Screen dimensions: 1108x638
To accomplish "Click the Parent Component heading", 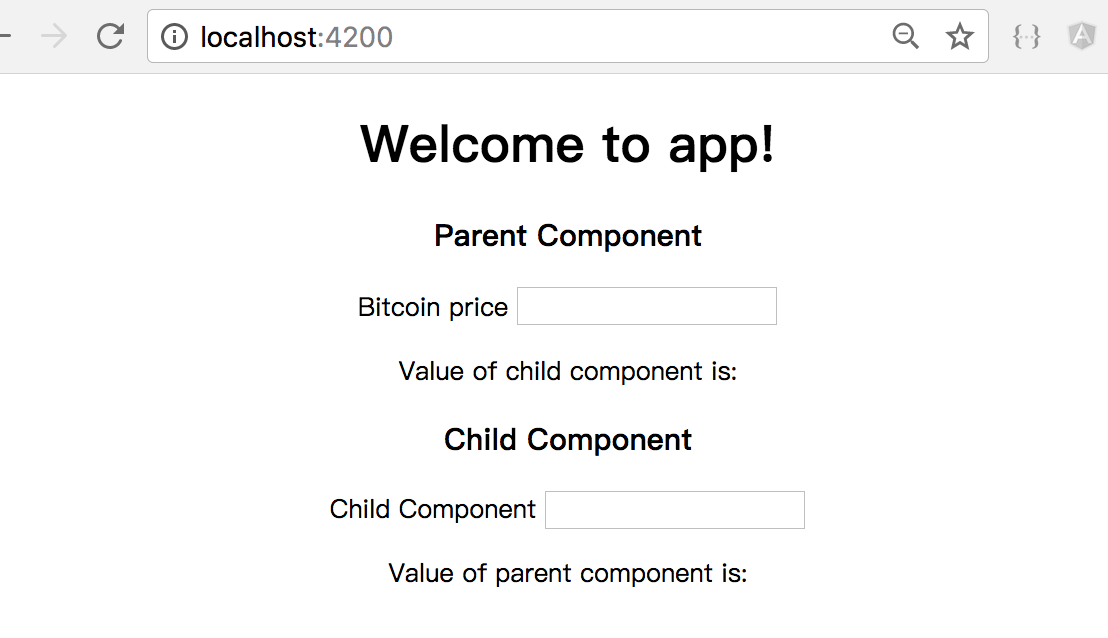I will pyautogui.click(x=568, y=236).
